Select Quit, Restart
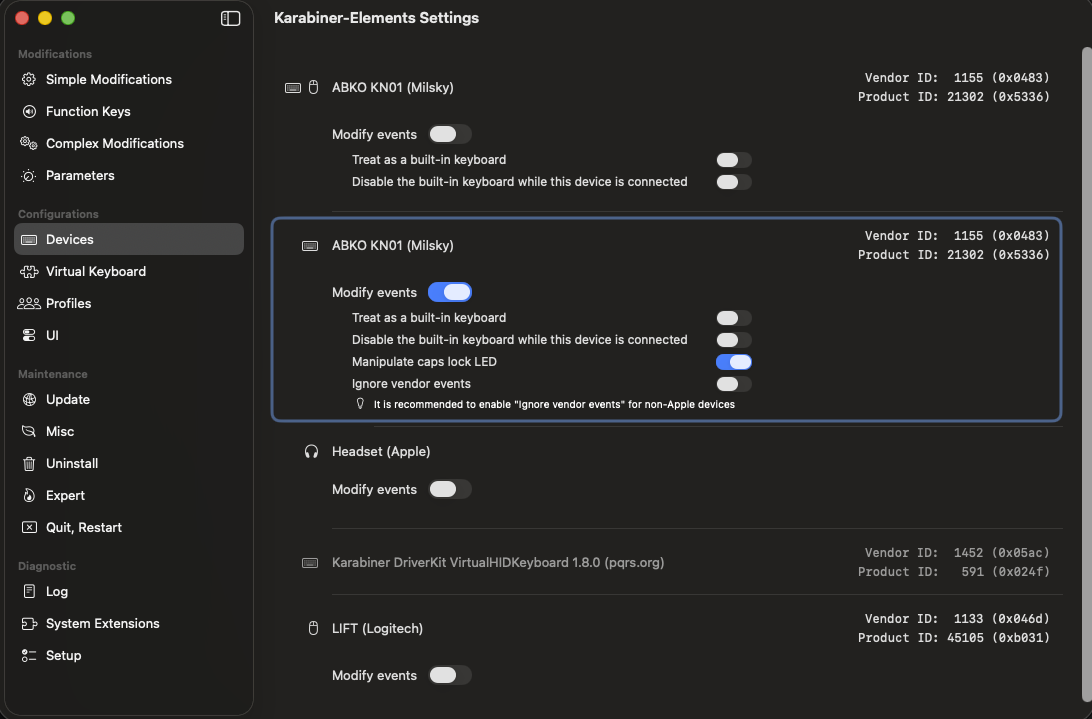Viewport: 1092px width, 719px height. [129, 528]
